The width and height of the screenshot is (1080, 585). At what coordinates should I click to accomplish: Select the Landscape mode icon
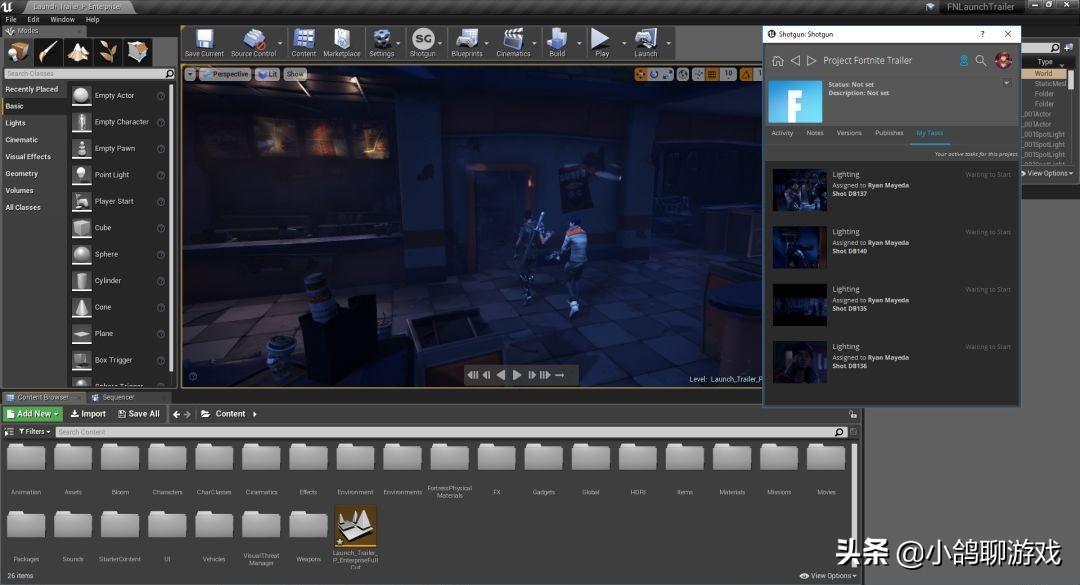[x=78, y=52]
